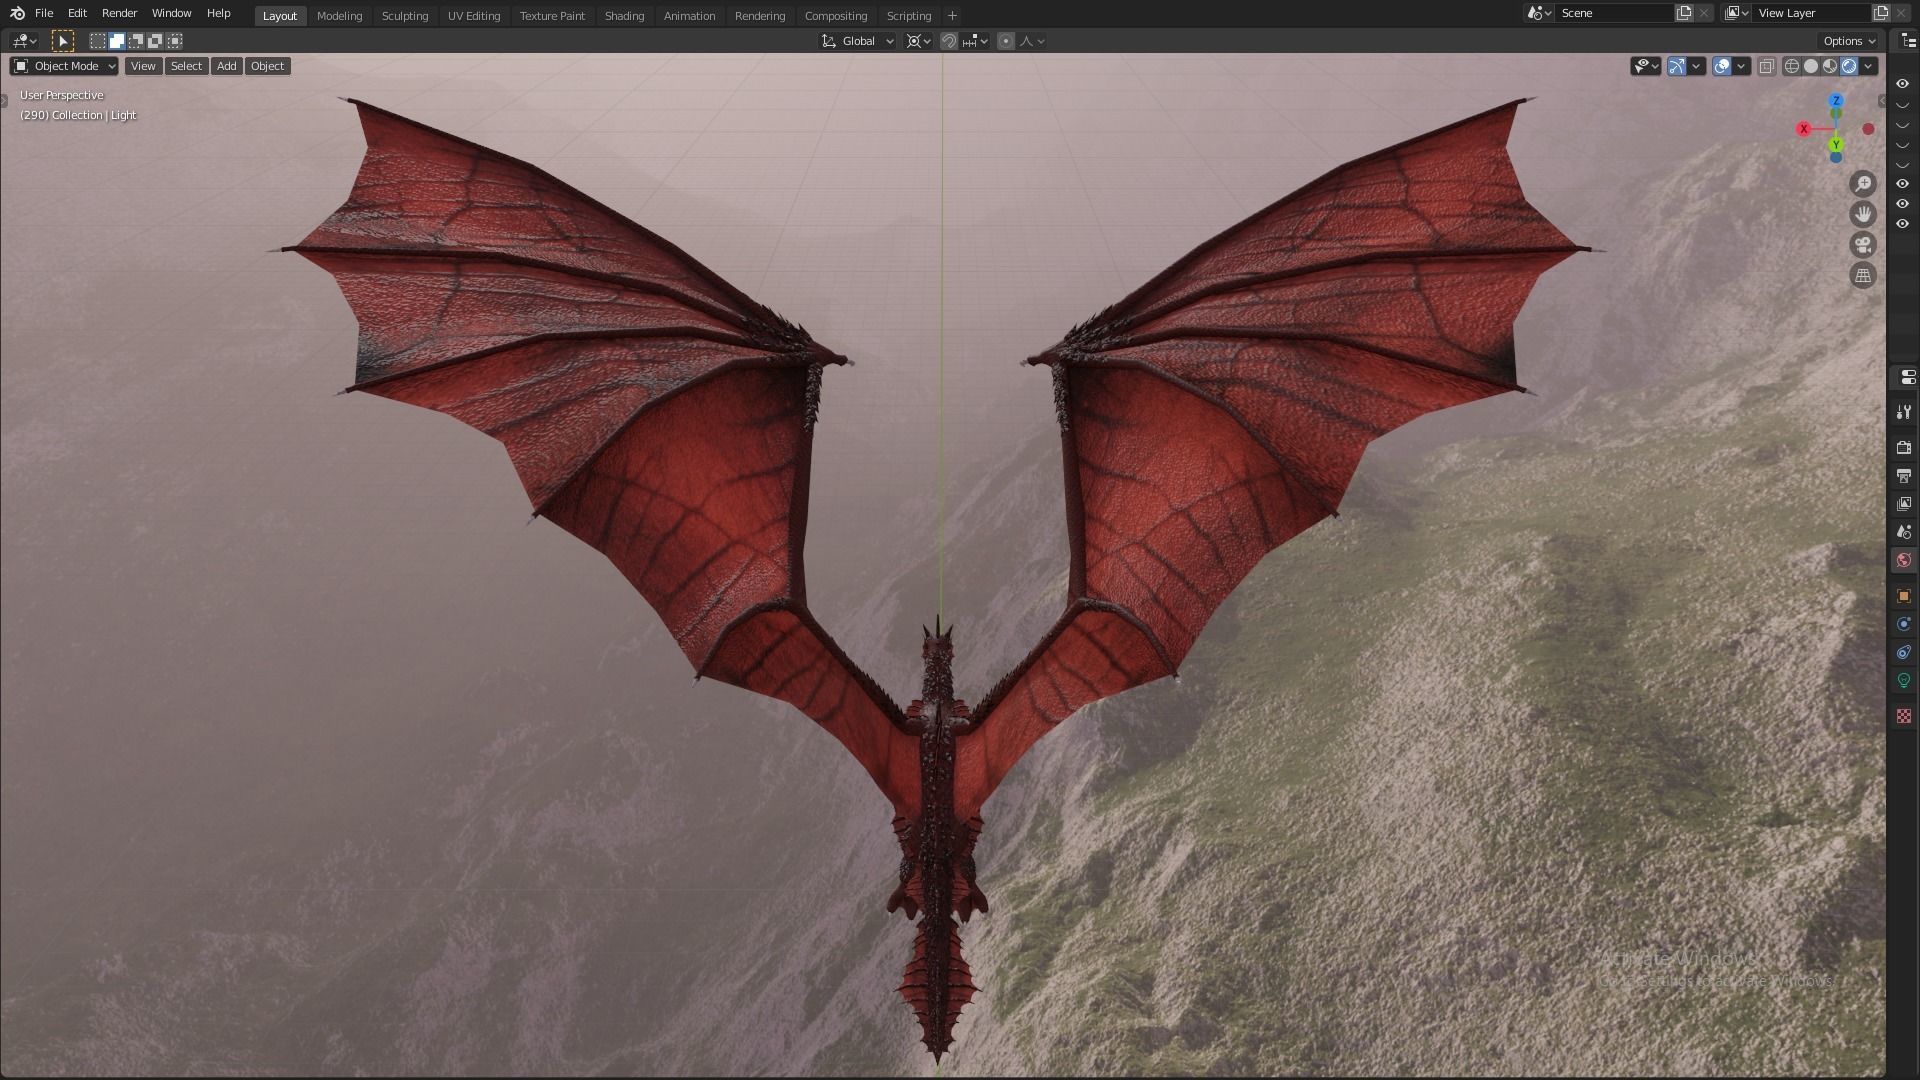Toggle snapping magnet icon

click(x=949, y=41)
